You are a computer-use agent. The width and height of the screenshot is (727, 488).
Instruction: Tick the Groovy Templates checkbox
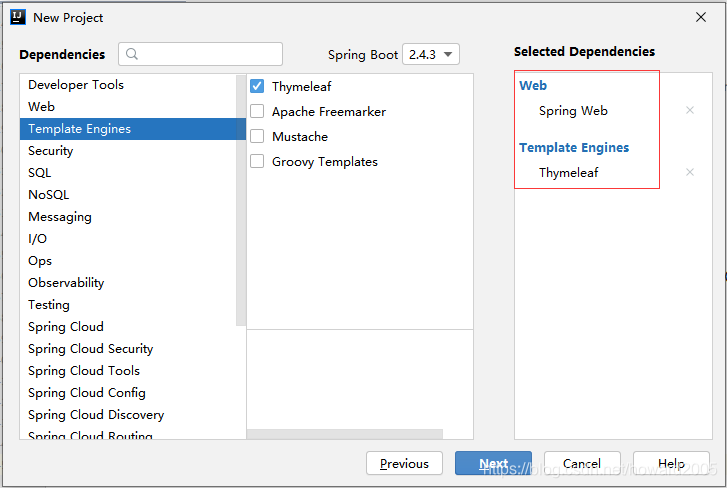point(257,161)
